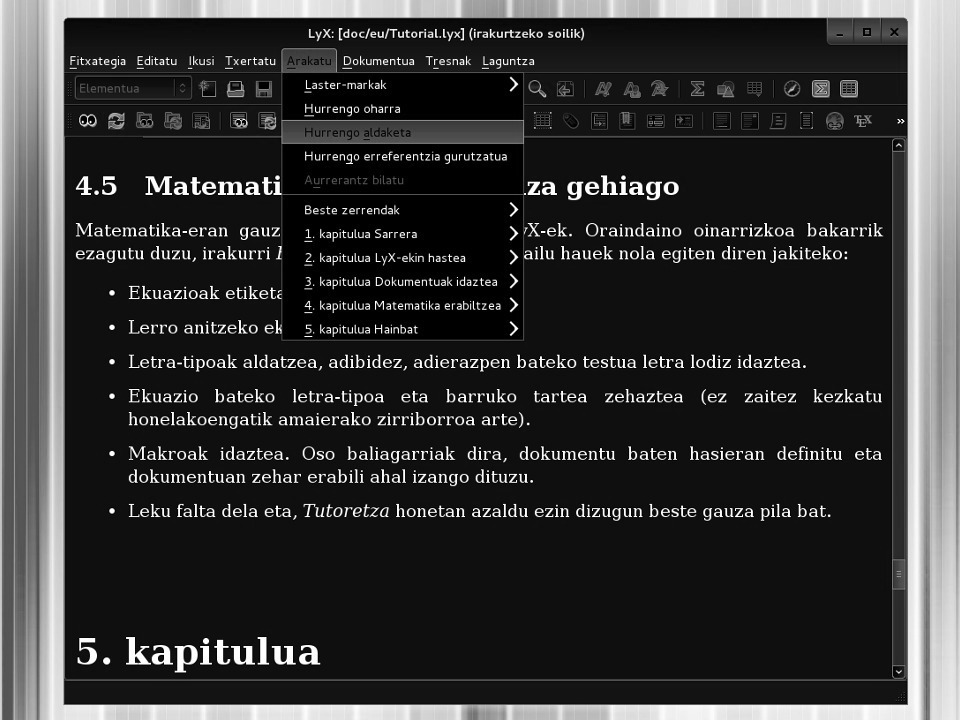Image resolution: width=960 pixels, height=720 pixels.
Task: Insert table icon in the extra toolbar
Action: pyautogui.click(x=542, y=121)
